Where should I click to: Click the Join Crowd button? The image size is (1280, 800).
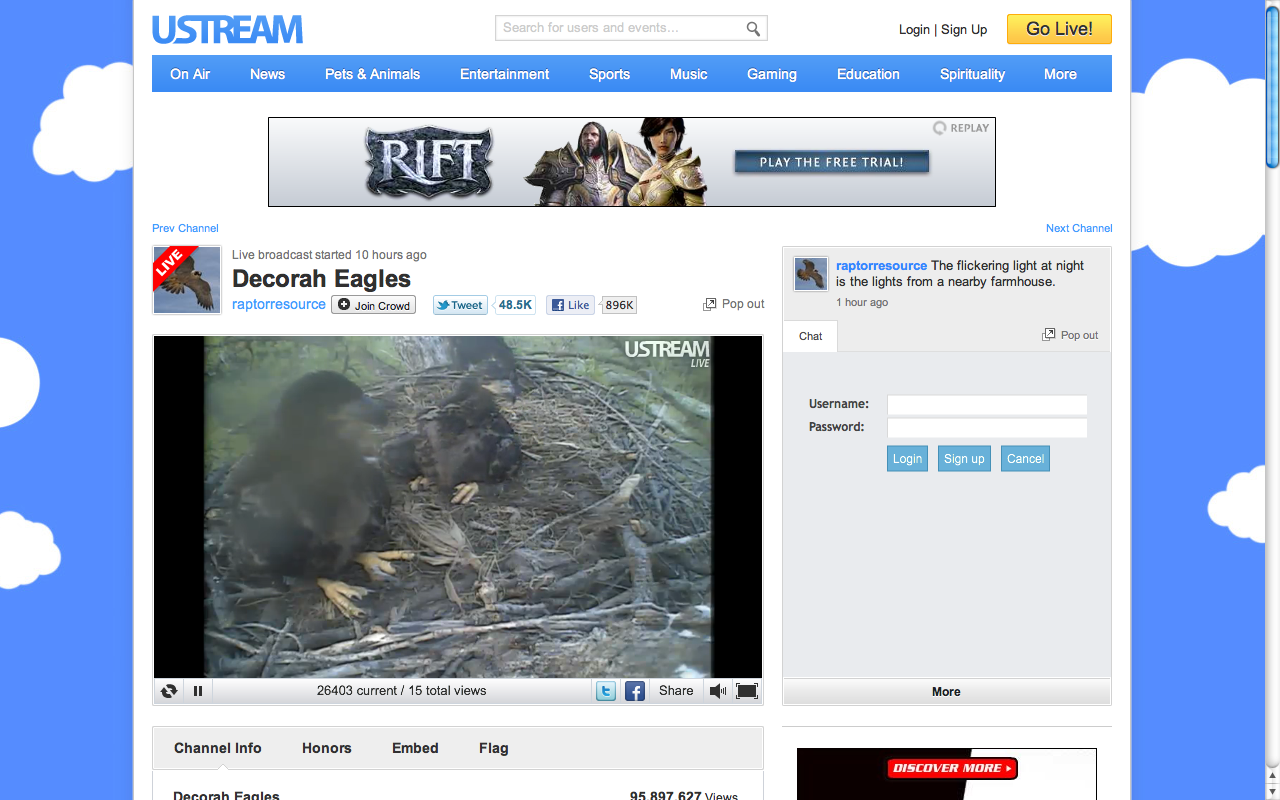click(x=374, y=305)
